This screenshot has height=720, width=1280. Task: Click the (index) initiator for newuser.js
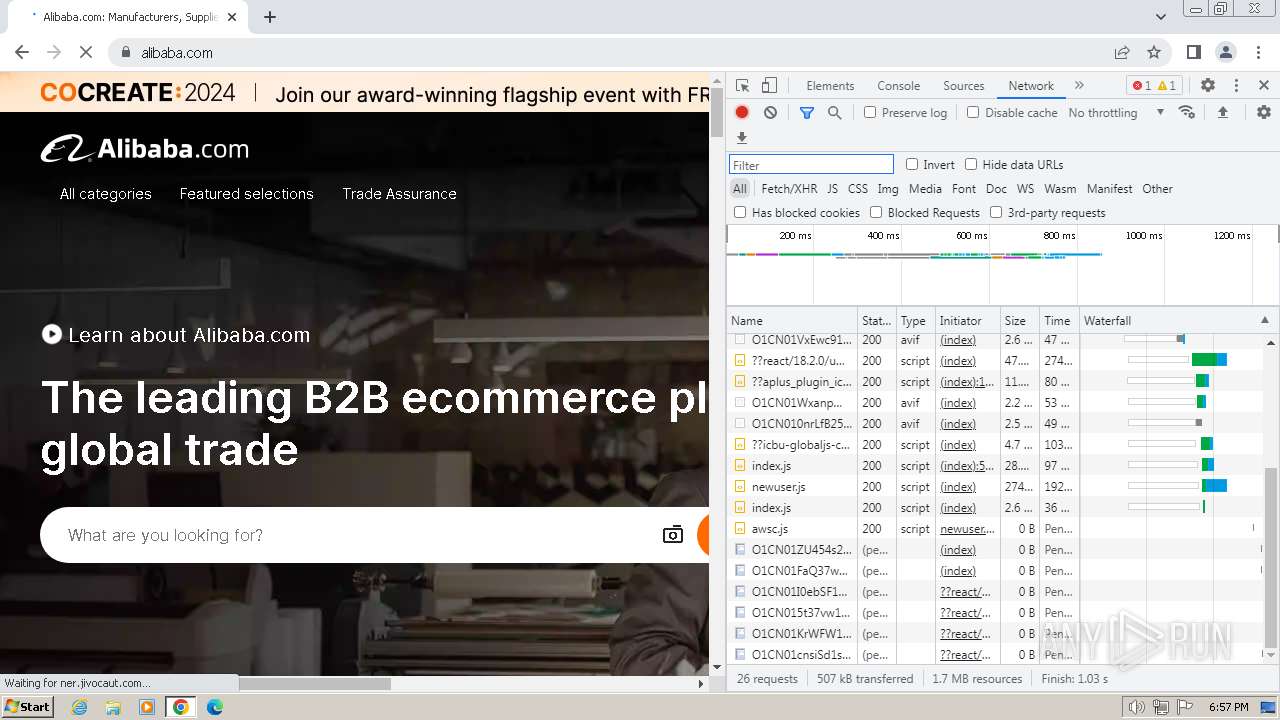point(958,487)
